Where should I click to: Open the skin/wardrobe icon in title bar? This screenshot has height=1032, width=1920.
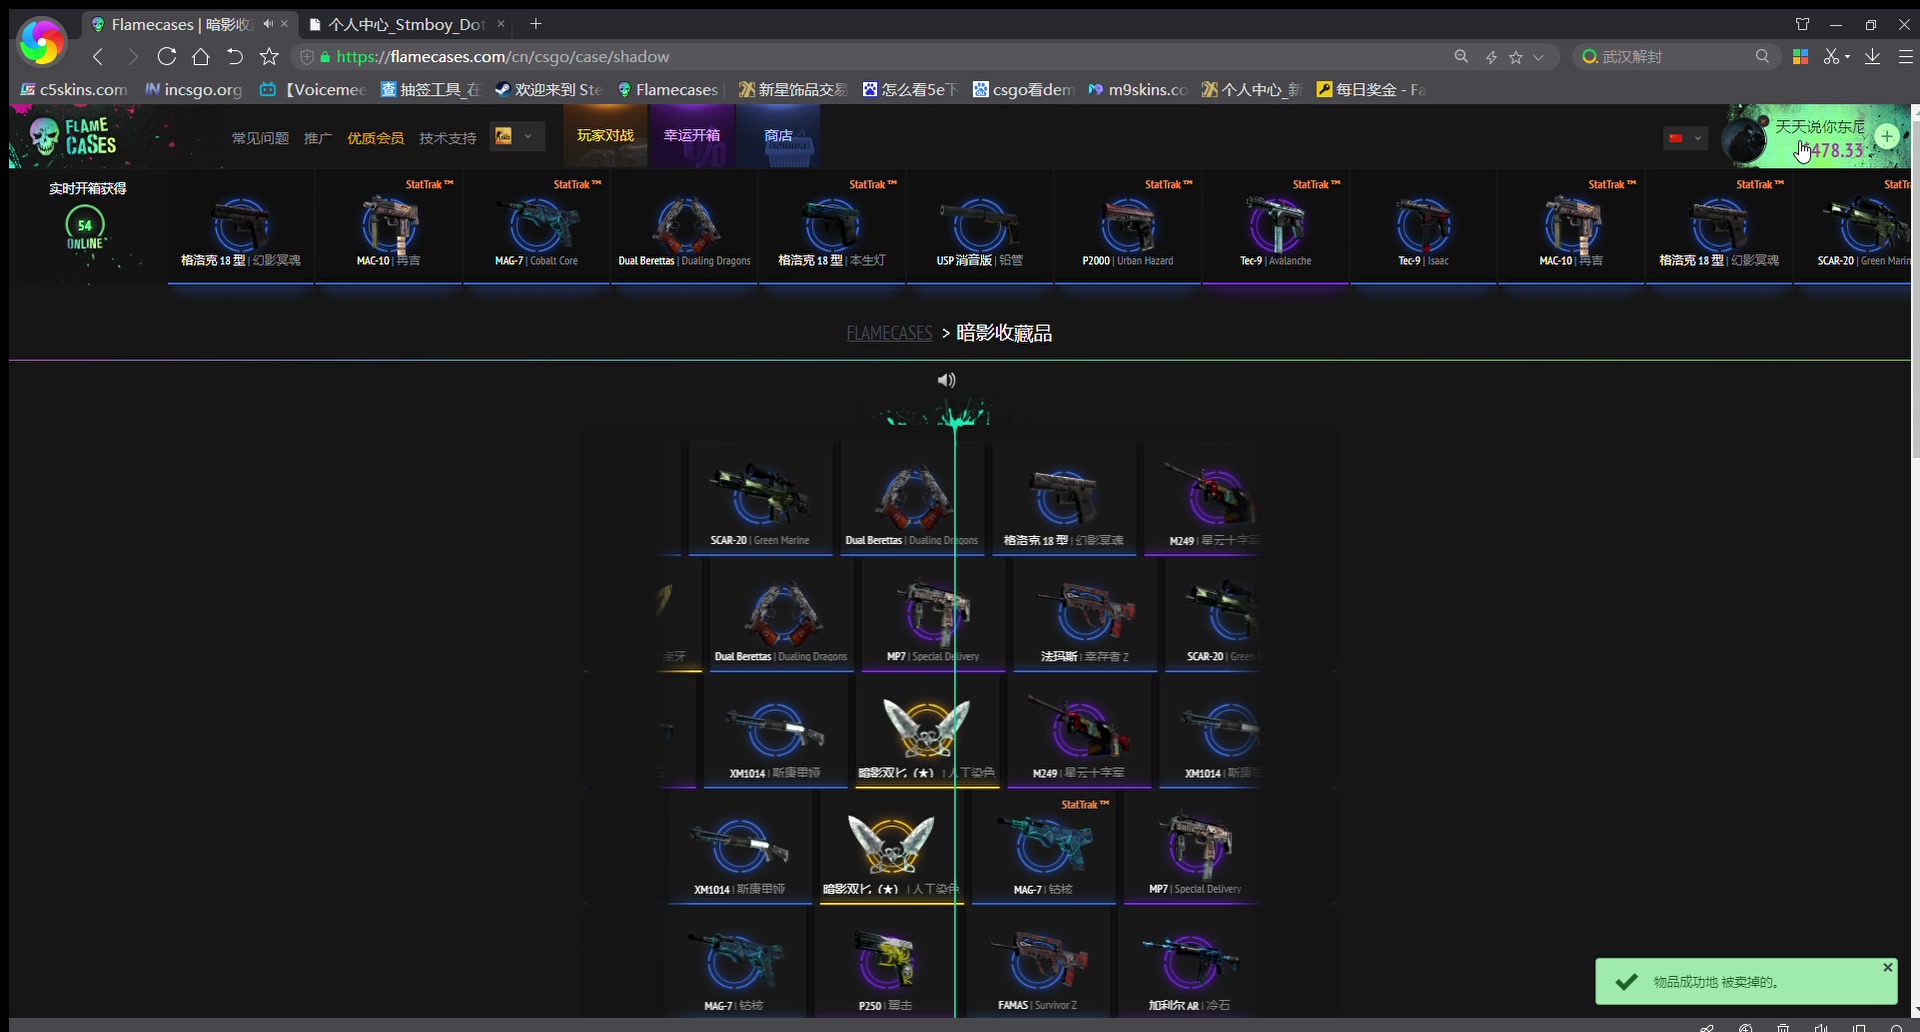1802,24
